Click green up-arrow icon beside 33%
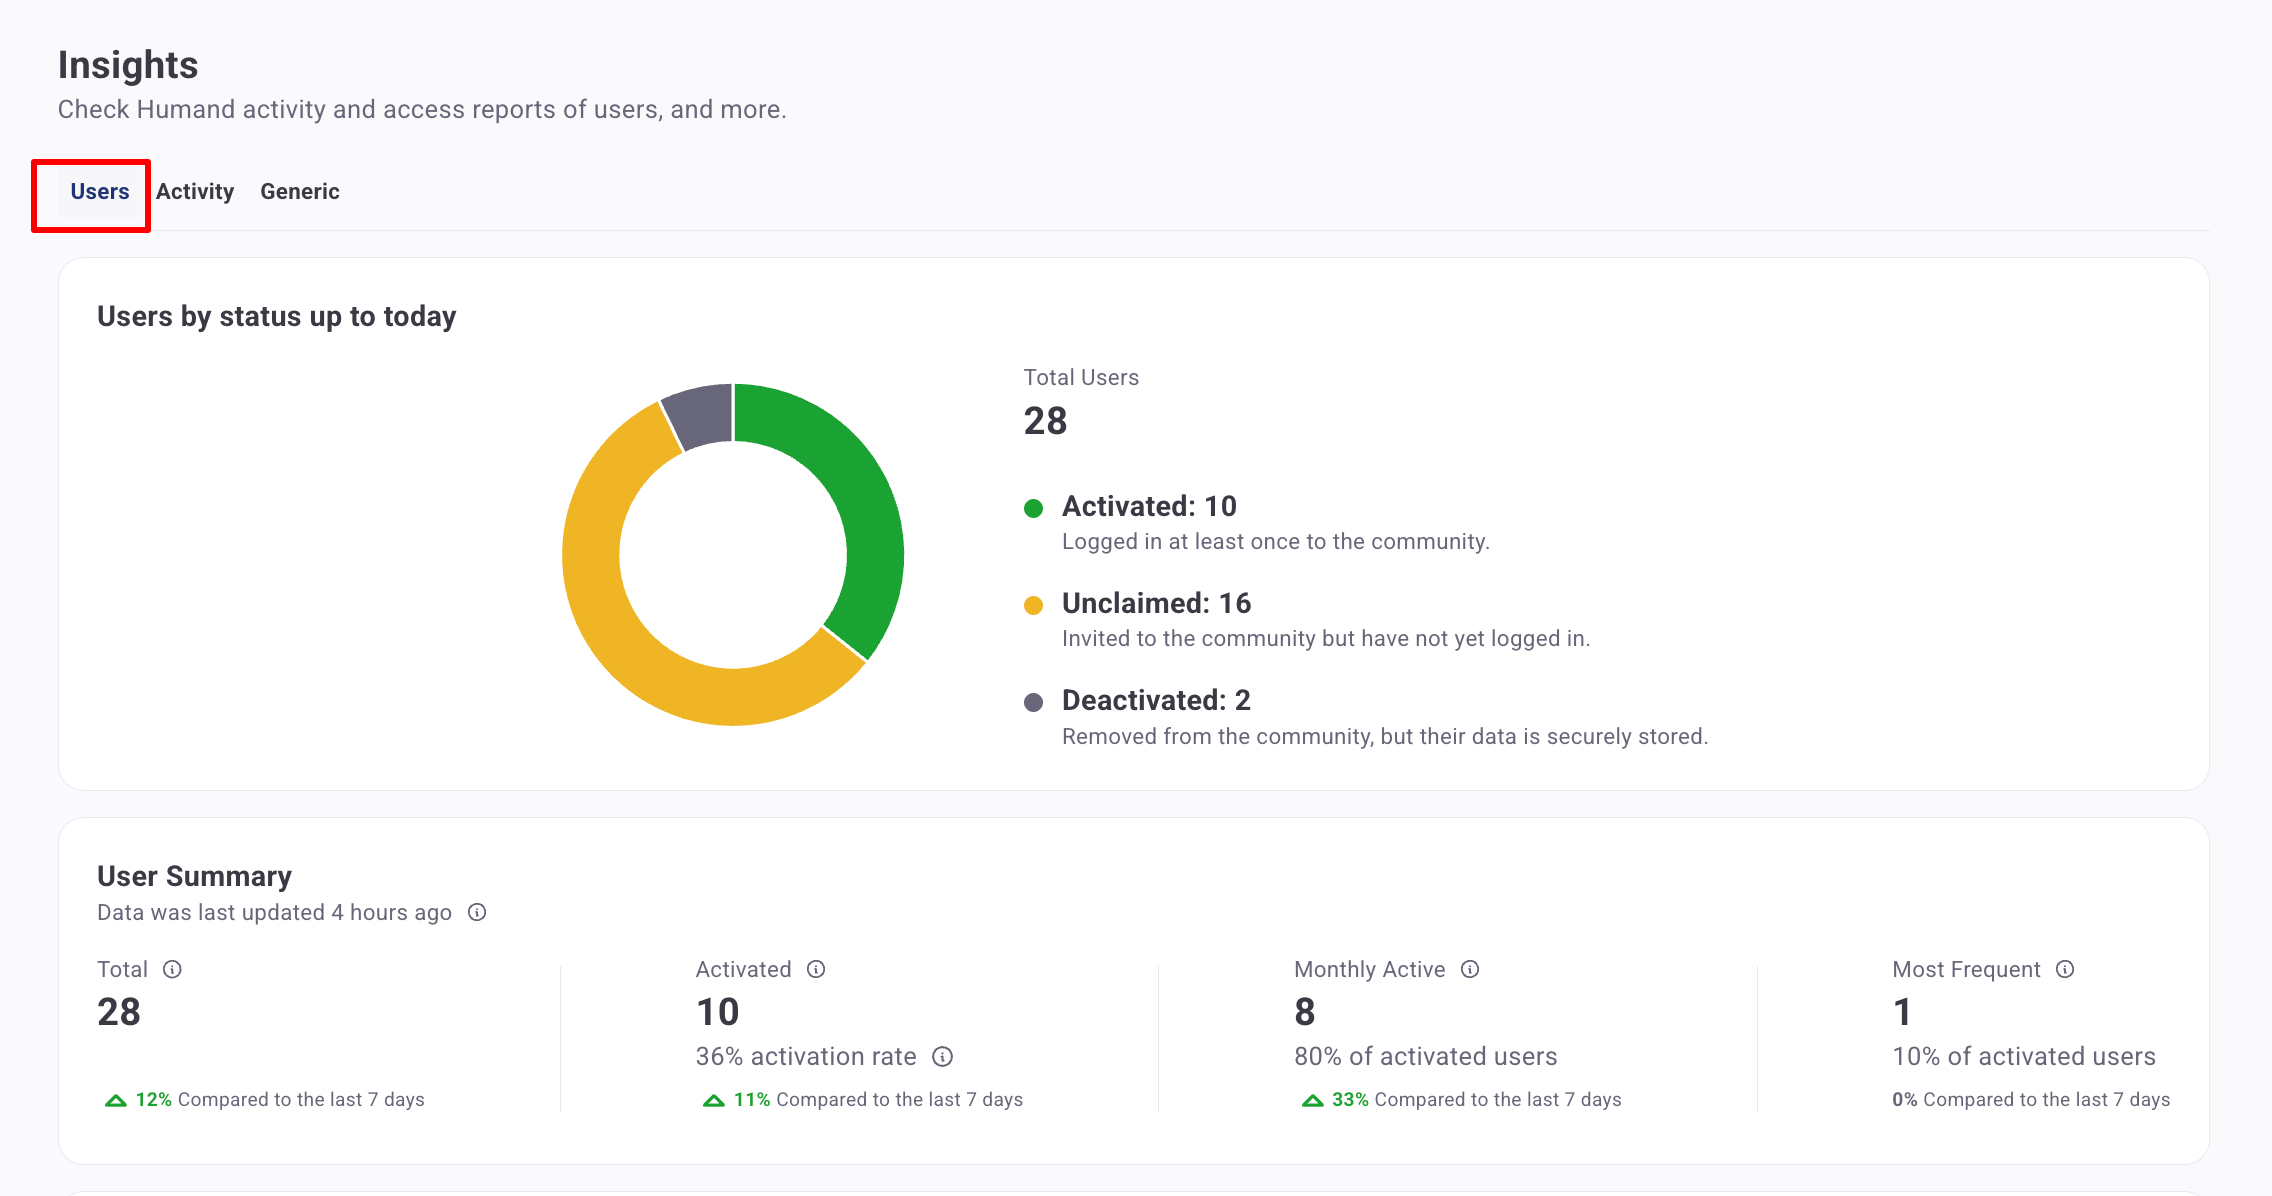This screenshot has width=2272, height=1196. [1312, 1100]
